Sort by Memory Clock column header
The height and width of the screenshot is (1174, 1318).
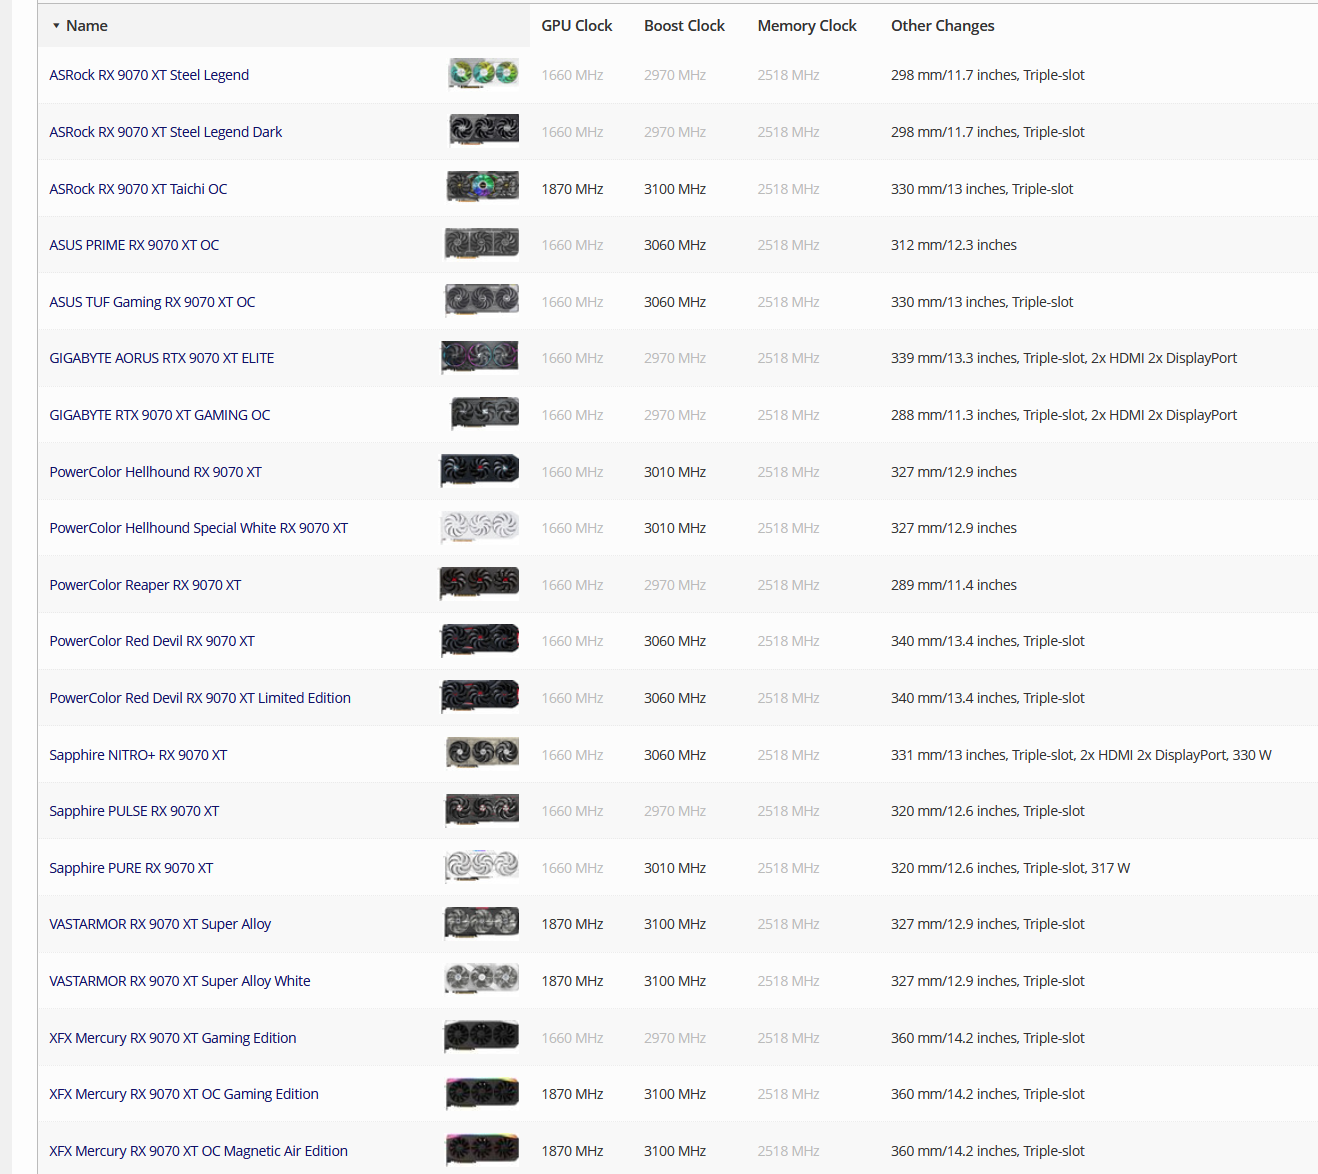[x=807, y=26]
